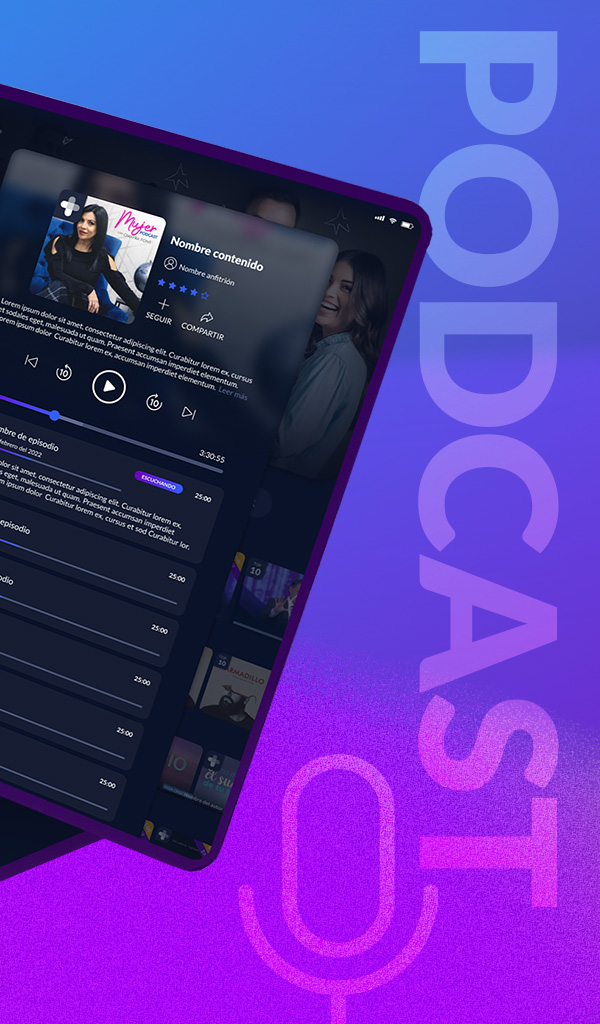Viewport: 600px width, 1024px height.
Task: Open the host name "Nombre anfitrión"
Action: coord(206,274)
